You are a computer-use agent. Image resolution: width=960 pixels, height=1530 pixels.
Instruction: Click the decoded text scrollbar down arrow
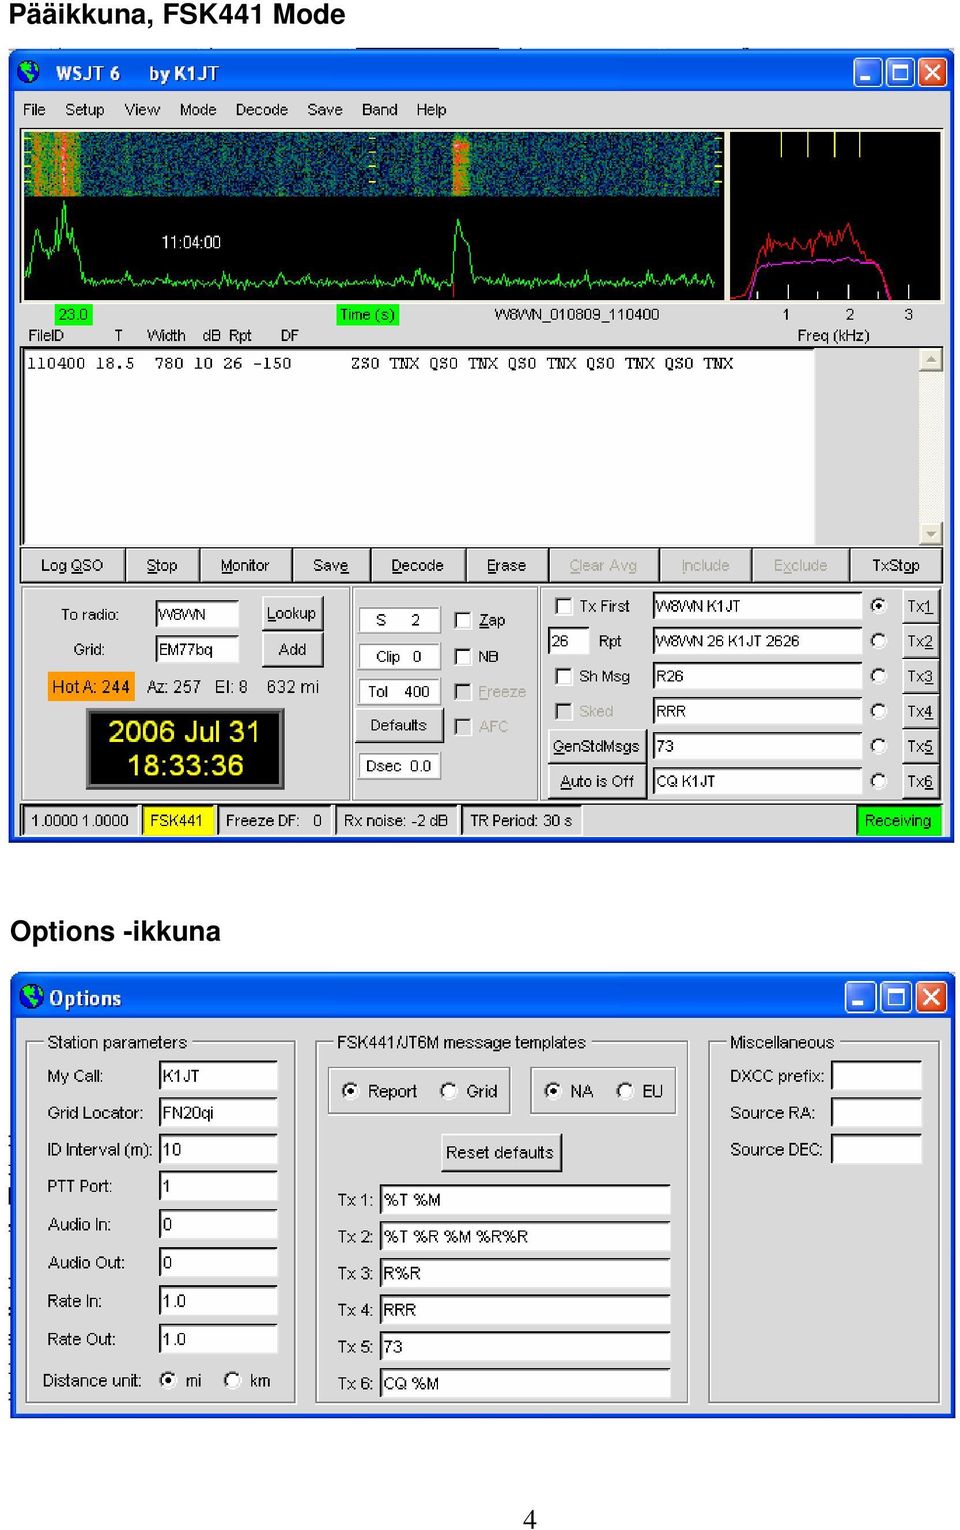[x=931, y=533]
